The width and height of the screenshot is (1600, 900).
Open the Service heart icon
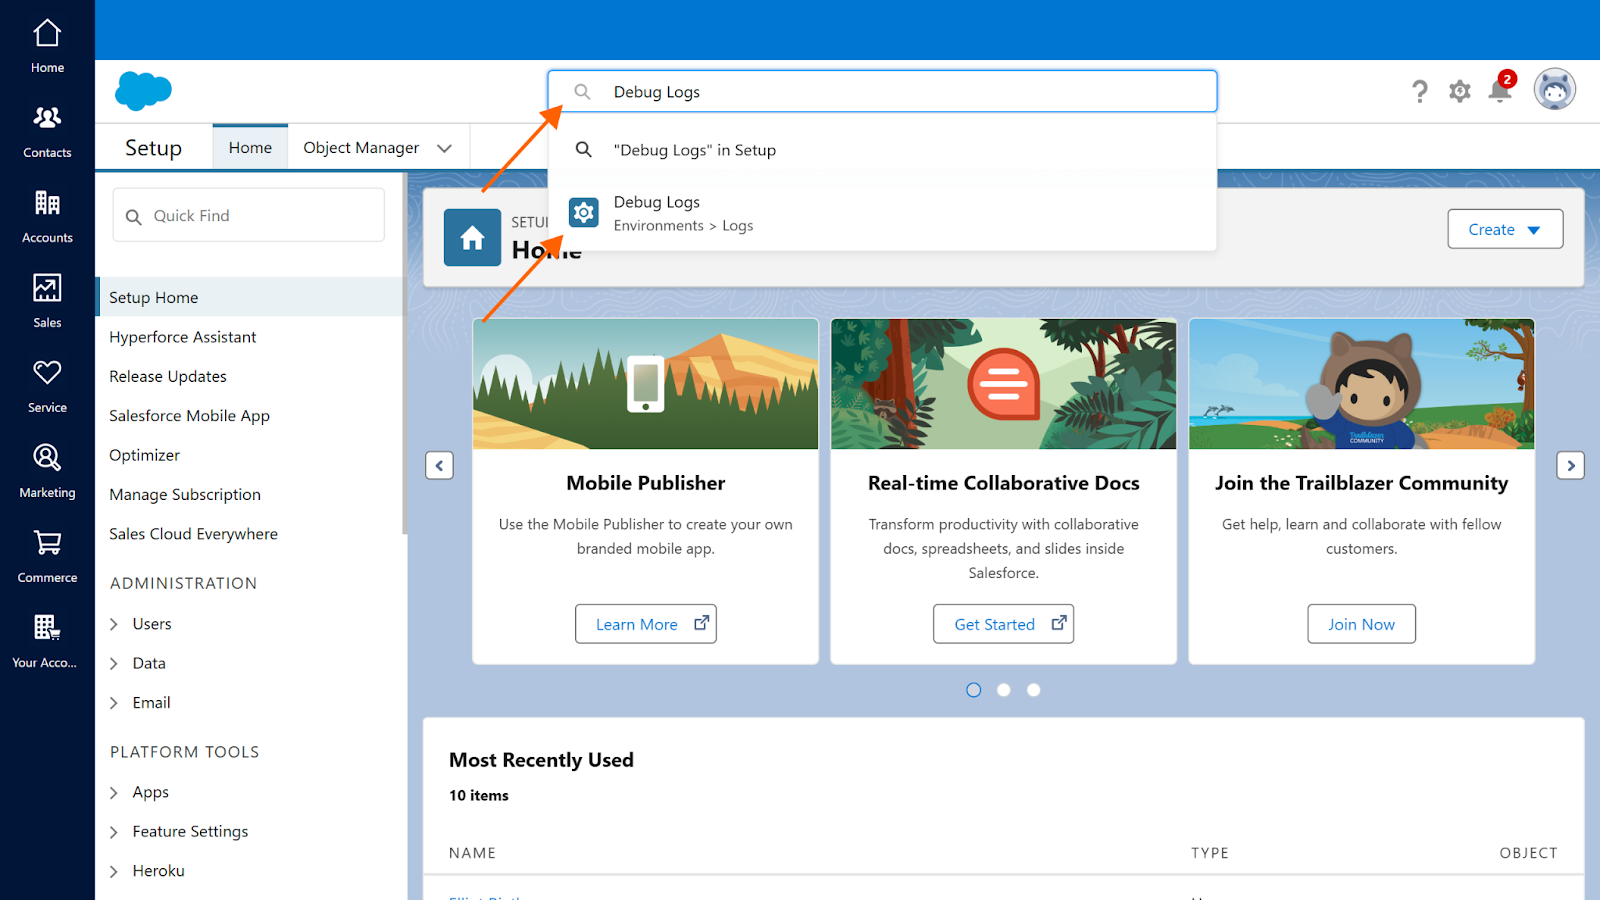pyautogui.click(x=47, y=385)
